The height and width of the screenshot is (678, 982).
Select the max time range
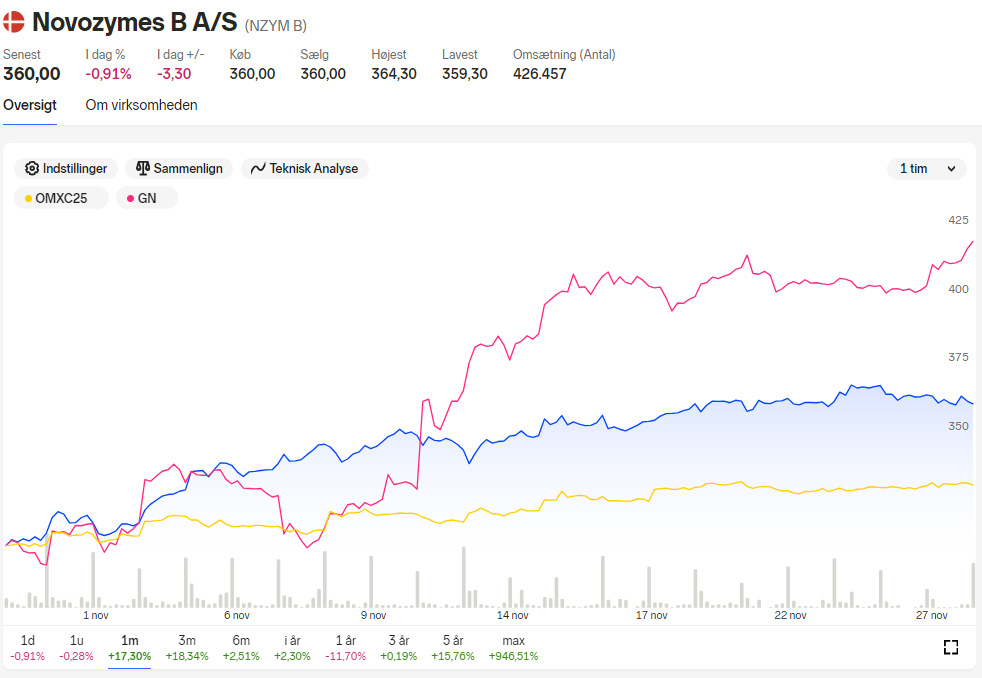point(514,647)
